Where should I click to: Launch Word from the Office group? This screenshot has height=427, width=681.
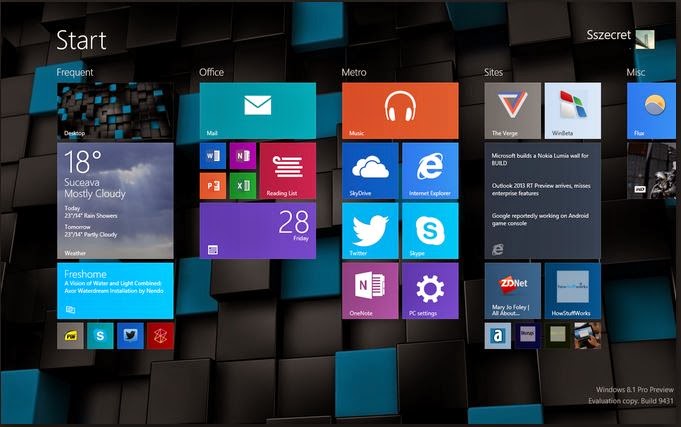click(x=213, y=156)
